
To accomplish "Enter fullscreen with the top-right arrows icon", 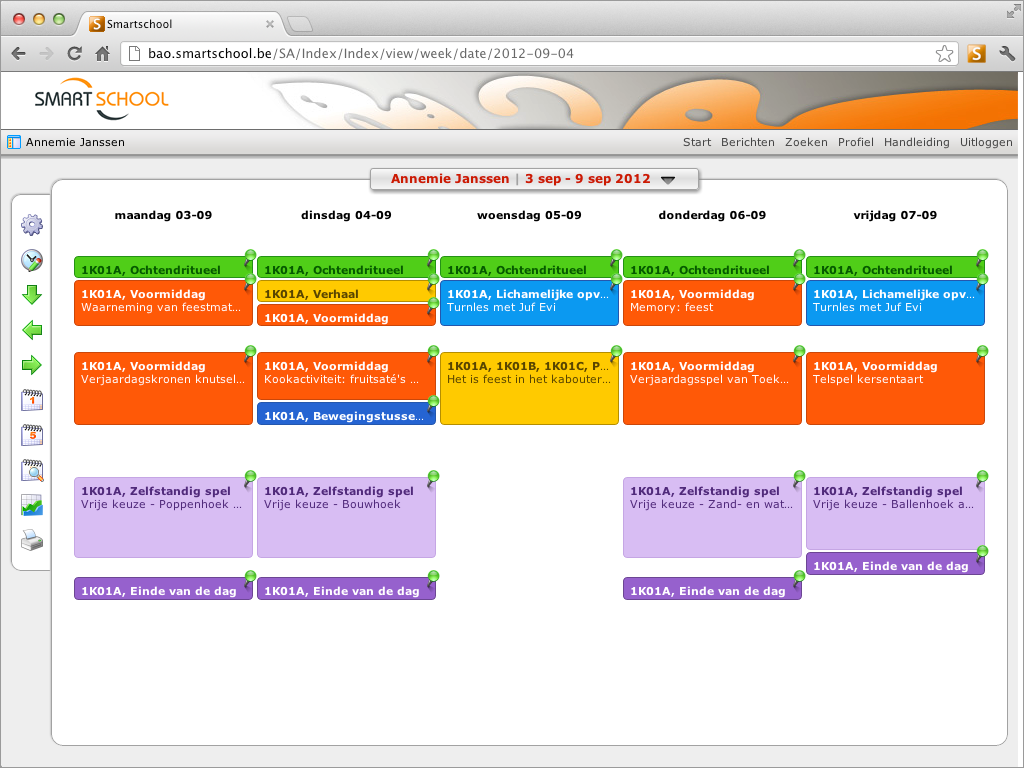I will (x=1012, y=12).
